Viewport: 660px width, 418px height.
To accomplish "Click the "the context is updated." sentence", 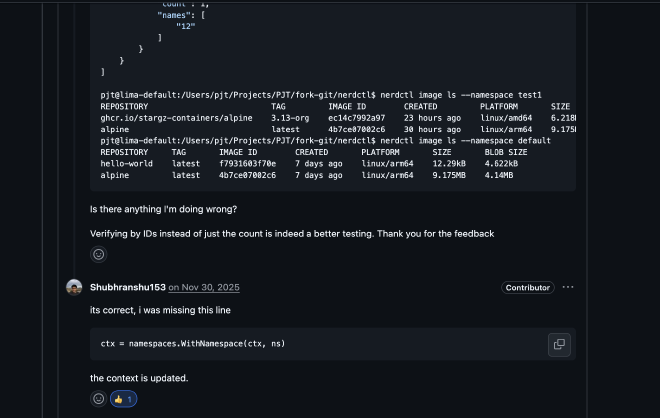I will click(138, 378).
